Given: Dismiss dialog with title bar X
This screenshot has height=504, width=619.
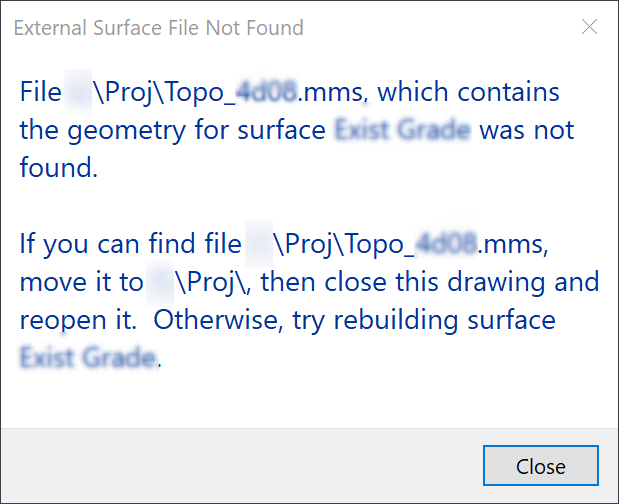Looking at the screenshot, I should [x=589, y=28].
